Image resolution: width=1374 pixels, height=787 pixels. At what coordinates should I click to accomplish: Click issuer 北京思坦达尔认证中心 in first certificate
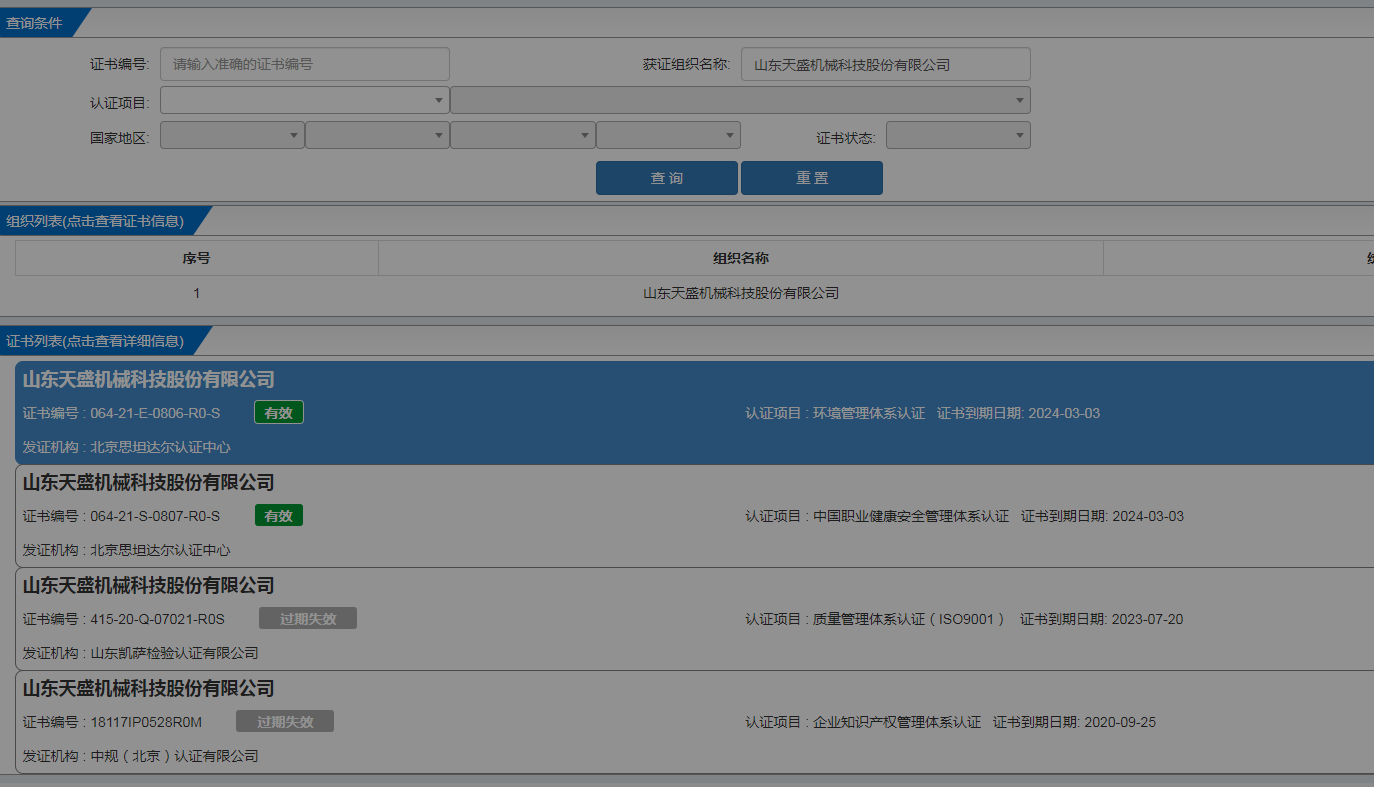[160, 447]
